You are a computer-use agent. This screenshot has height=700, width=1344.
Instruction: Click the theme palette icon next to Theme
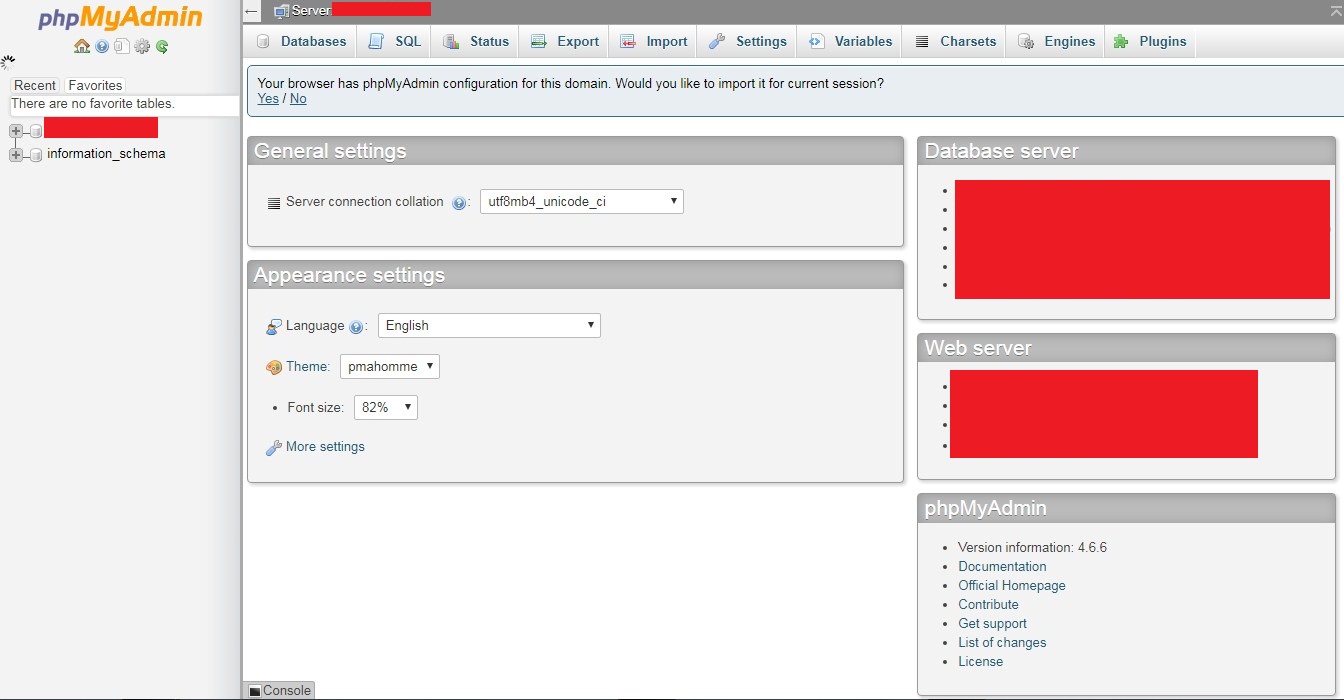click(273, 366)
